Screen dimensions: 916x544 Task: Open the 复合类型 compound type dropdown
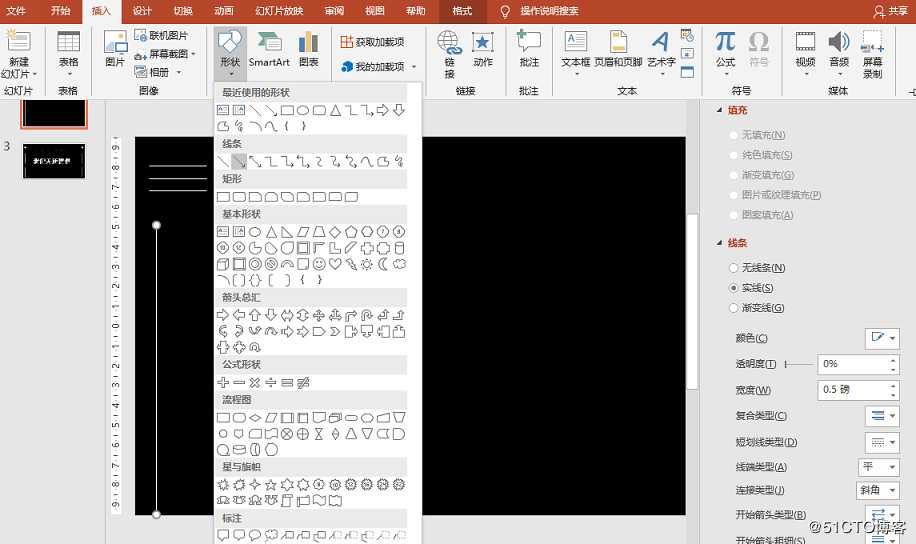[x=882, y=416]
